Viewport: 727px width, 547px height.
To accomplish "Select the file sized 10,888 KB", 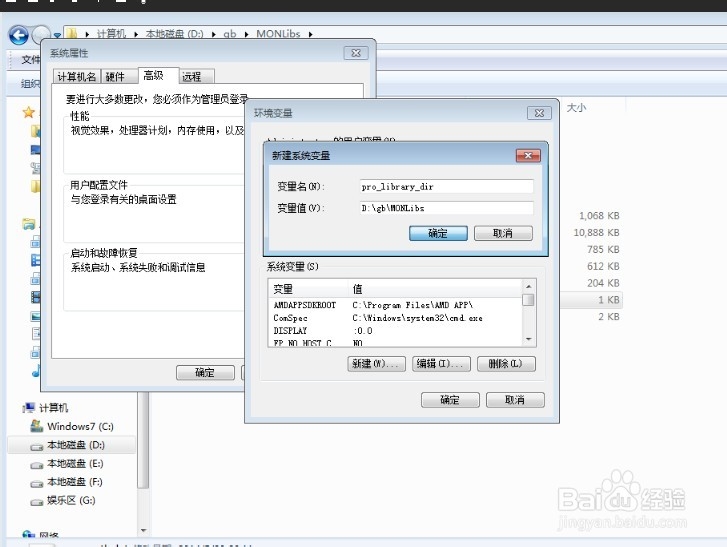I will click(596, 232).
